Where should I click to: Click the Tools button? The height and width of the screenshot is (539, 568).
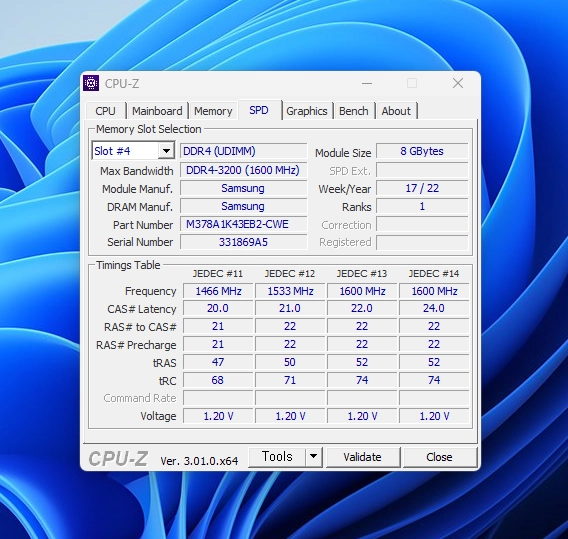(x=277, y=457)
